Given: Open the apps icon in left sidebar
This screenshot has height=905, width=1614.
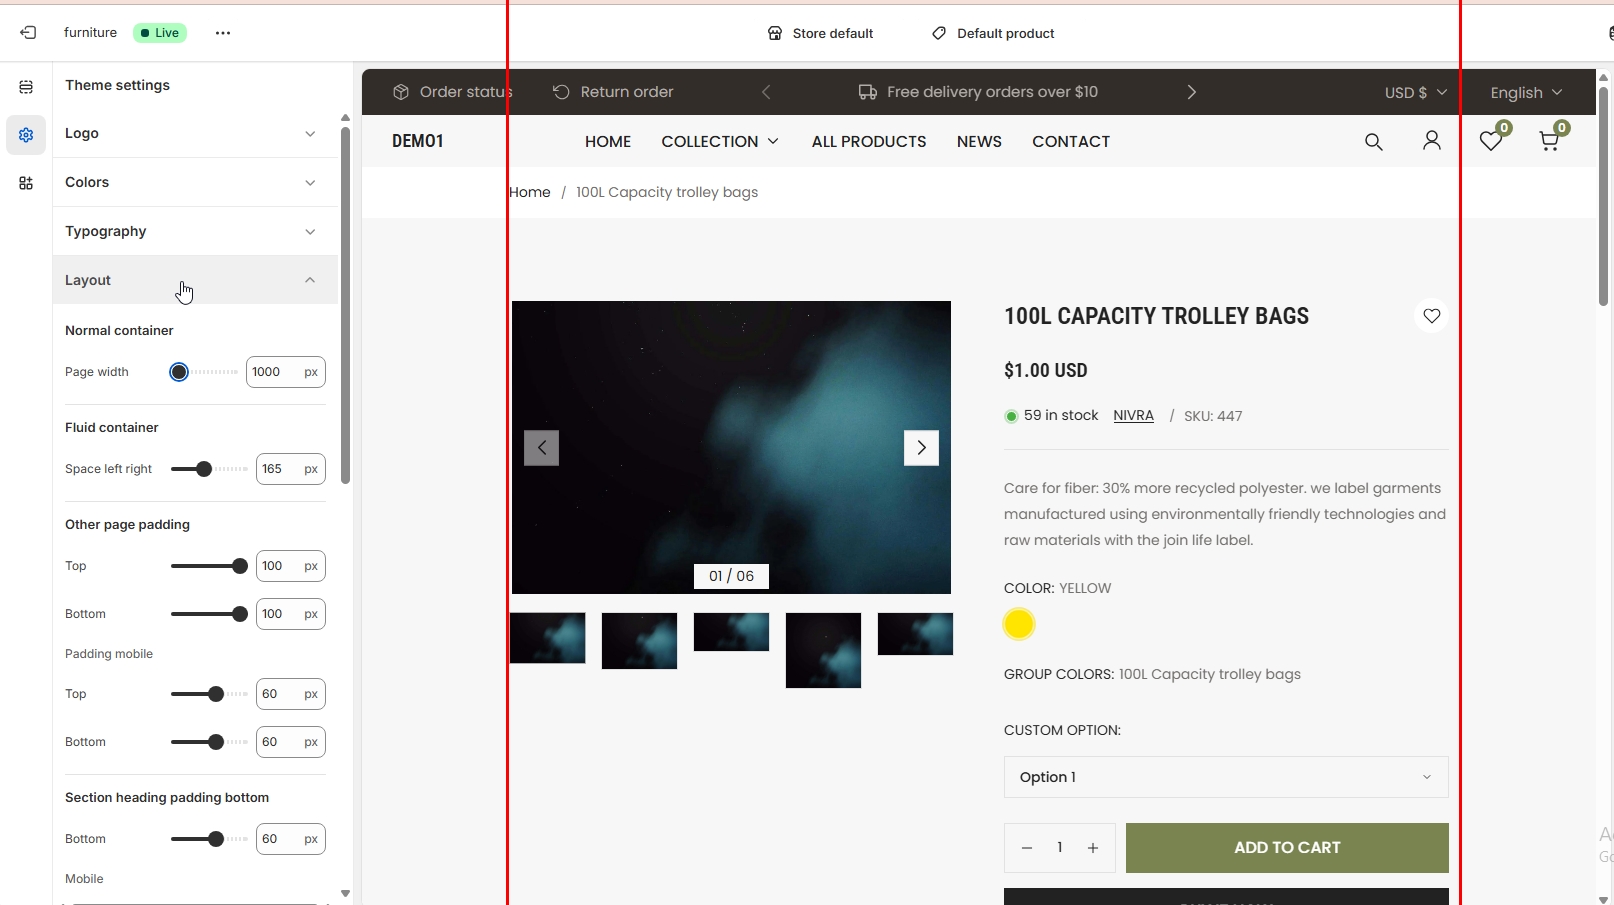Looking at the screenshot, I should pyautogui.click(x=26, y=183).
